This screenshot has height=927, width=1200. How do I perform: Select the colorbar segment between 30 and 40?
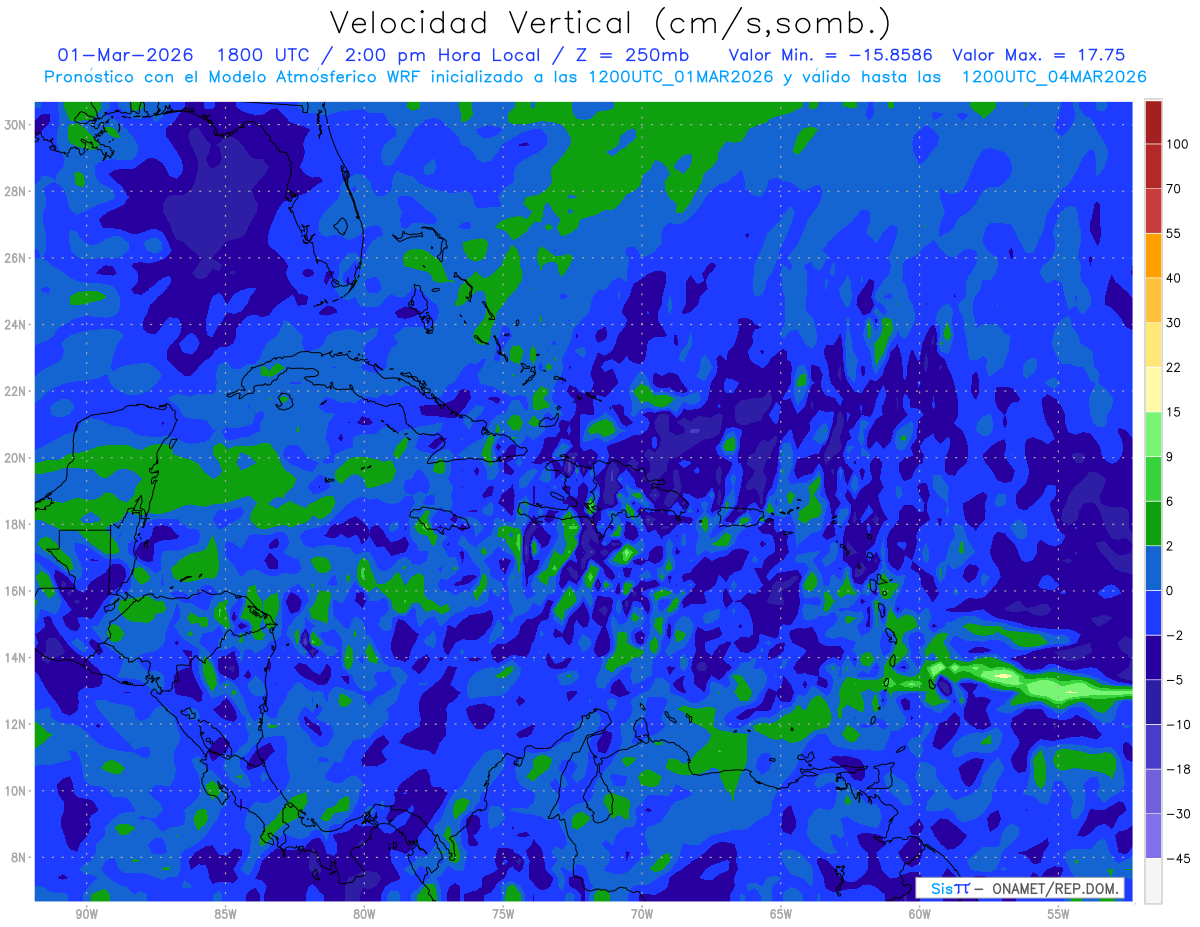[1153, 300]
